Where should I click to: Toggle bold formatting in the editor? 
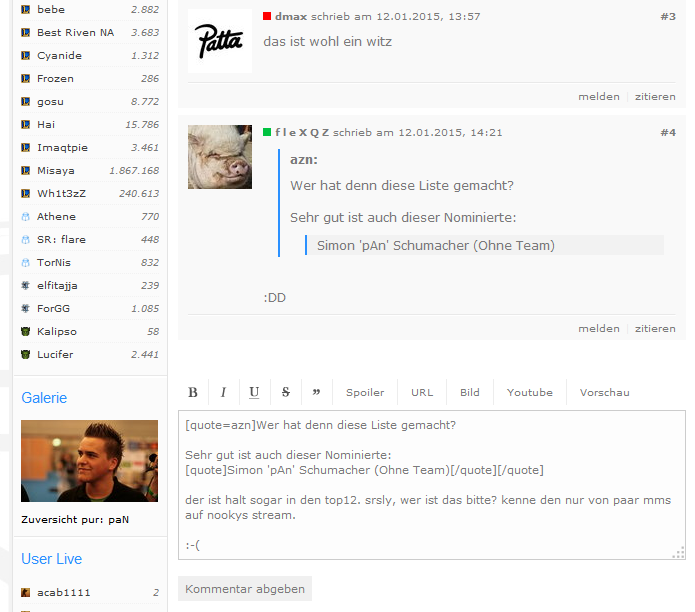(x=193, y=393)
